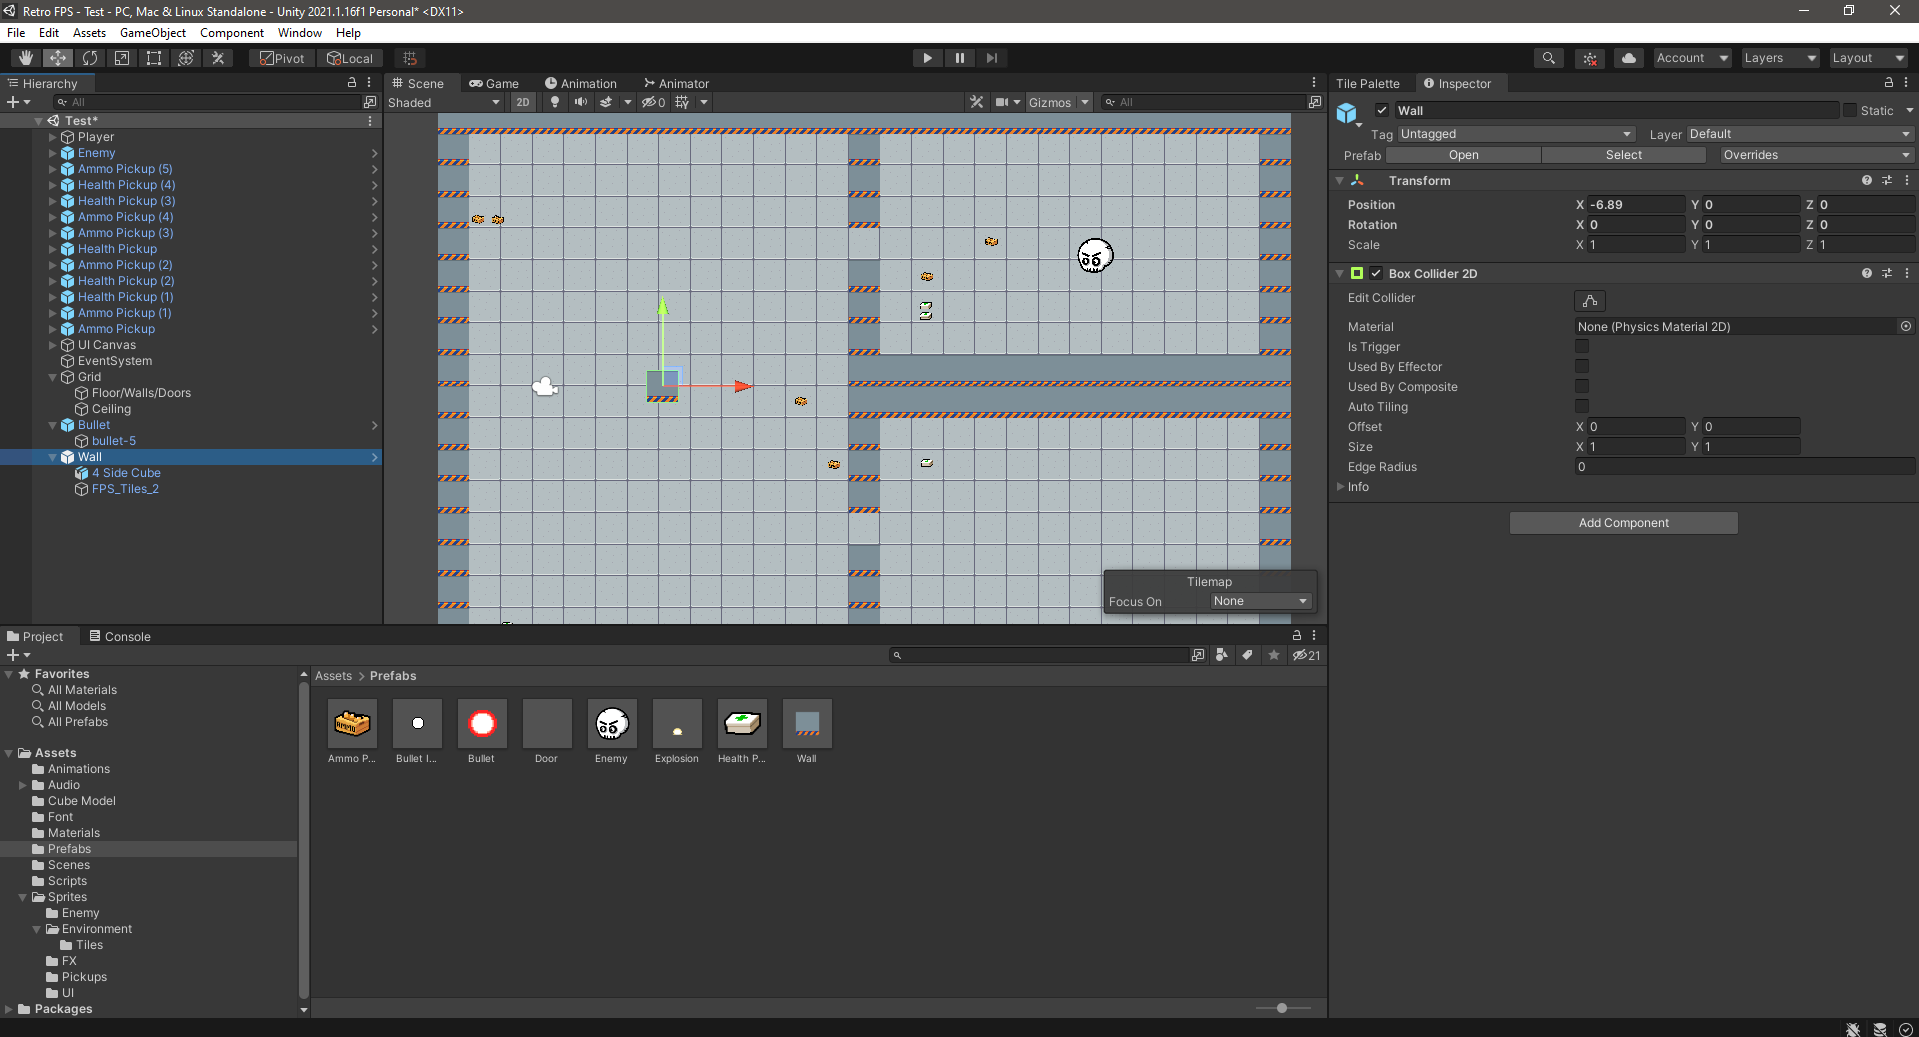Switch to the Tile Palette tab
Screen dimensions: 1919x1037
click(x=1368, y=83)
